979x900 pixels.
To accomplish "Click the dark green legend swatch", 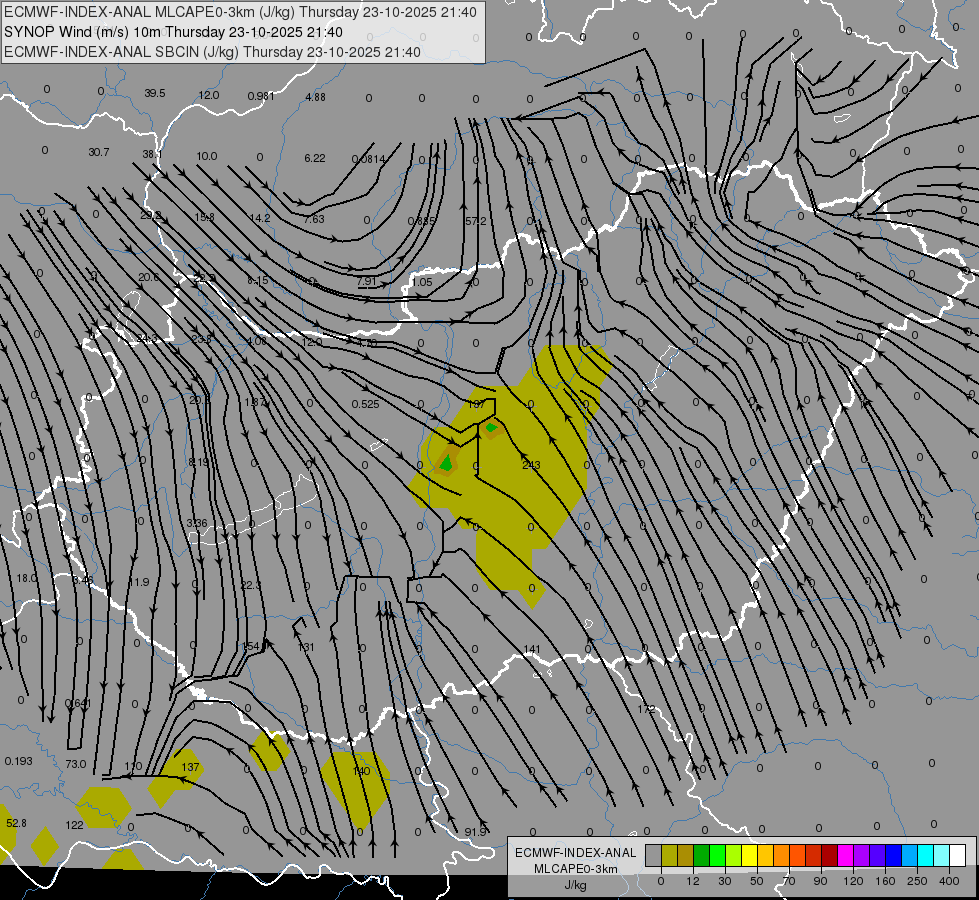I will click(x=701, y=855).
